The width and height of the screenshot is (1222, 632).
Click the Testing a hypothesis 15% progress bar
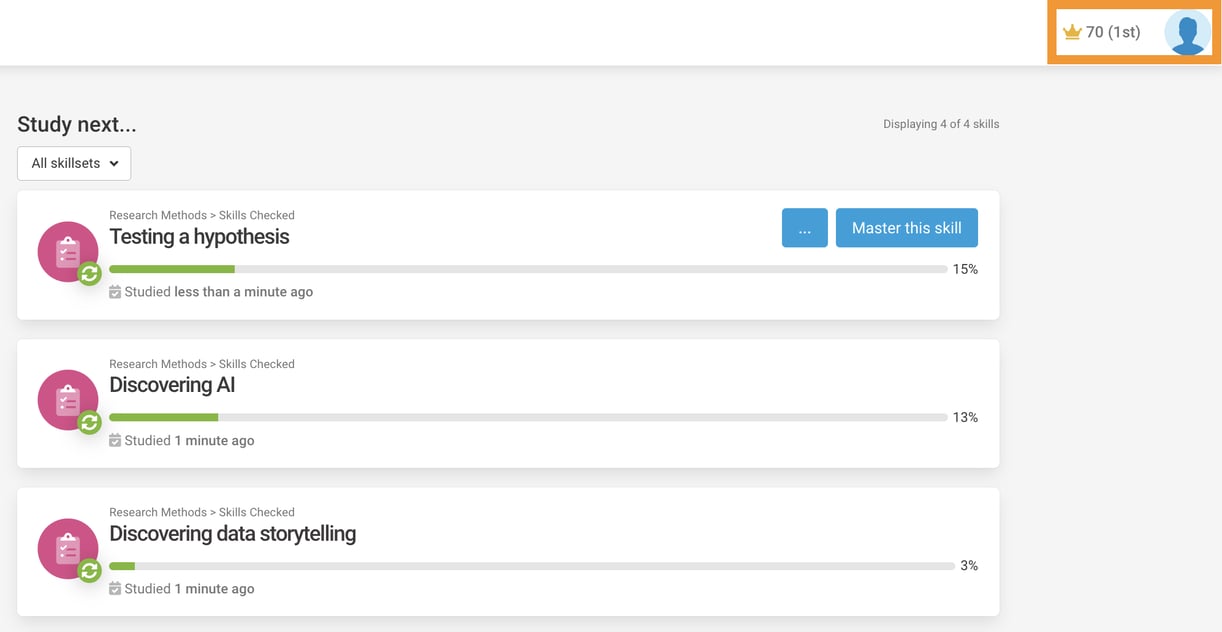point(528,269)
